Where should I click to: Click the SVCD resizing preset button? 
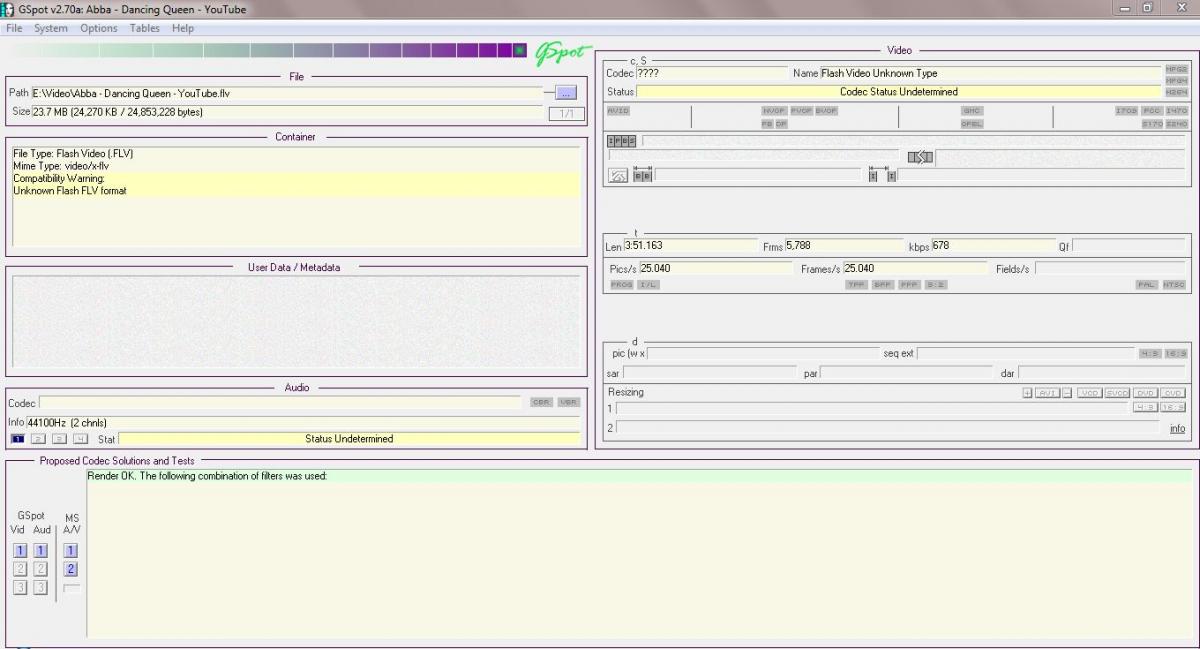pos(1117,393)
